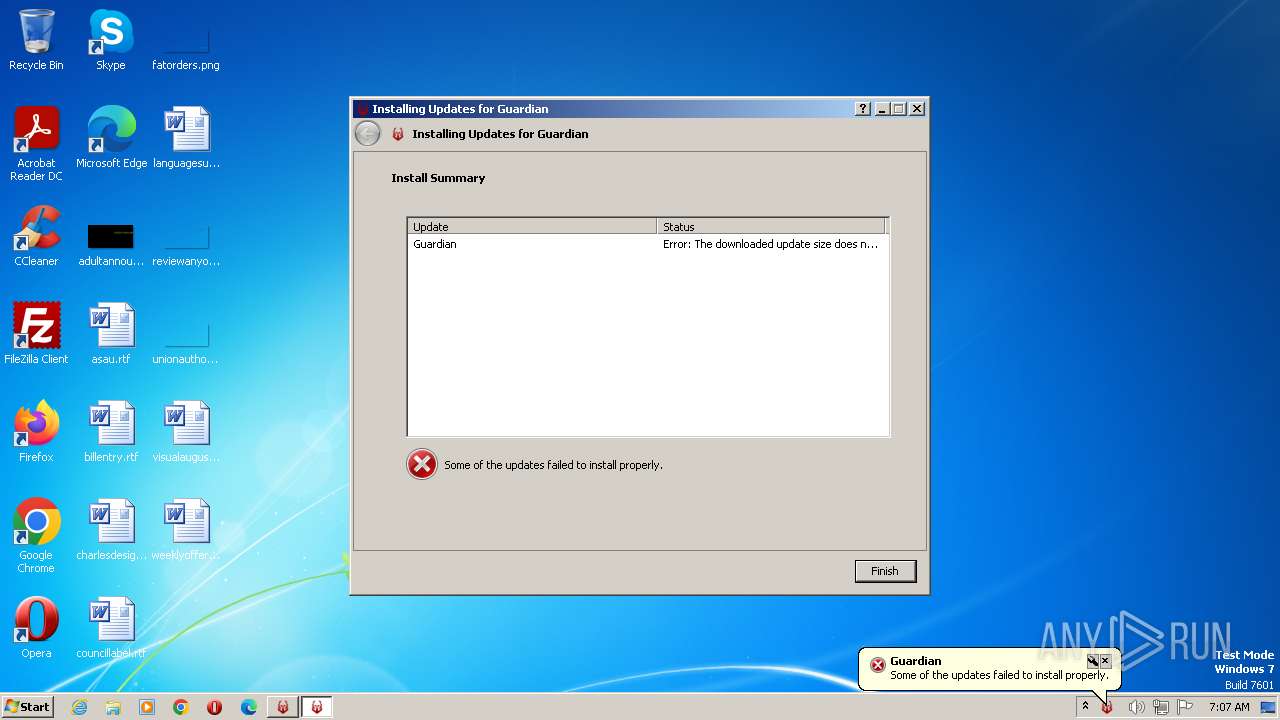Minimize the installer window
Screen dimensions: 1280x720
click(x=882, y=109)
